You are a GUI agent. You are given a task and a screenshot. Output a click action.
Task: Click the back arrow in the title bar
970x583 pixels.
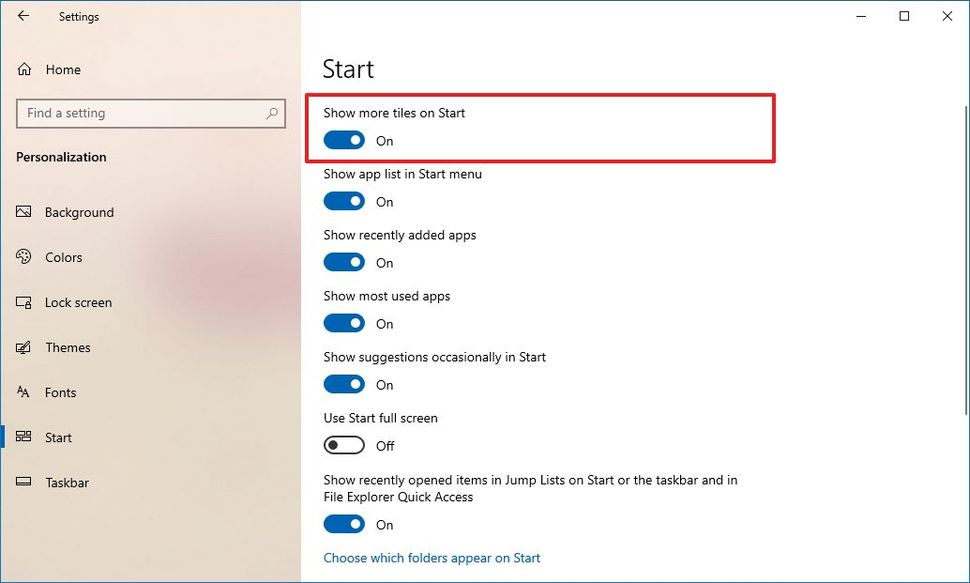point(23,16)
